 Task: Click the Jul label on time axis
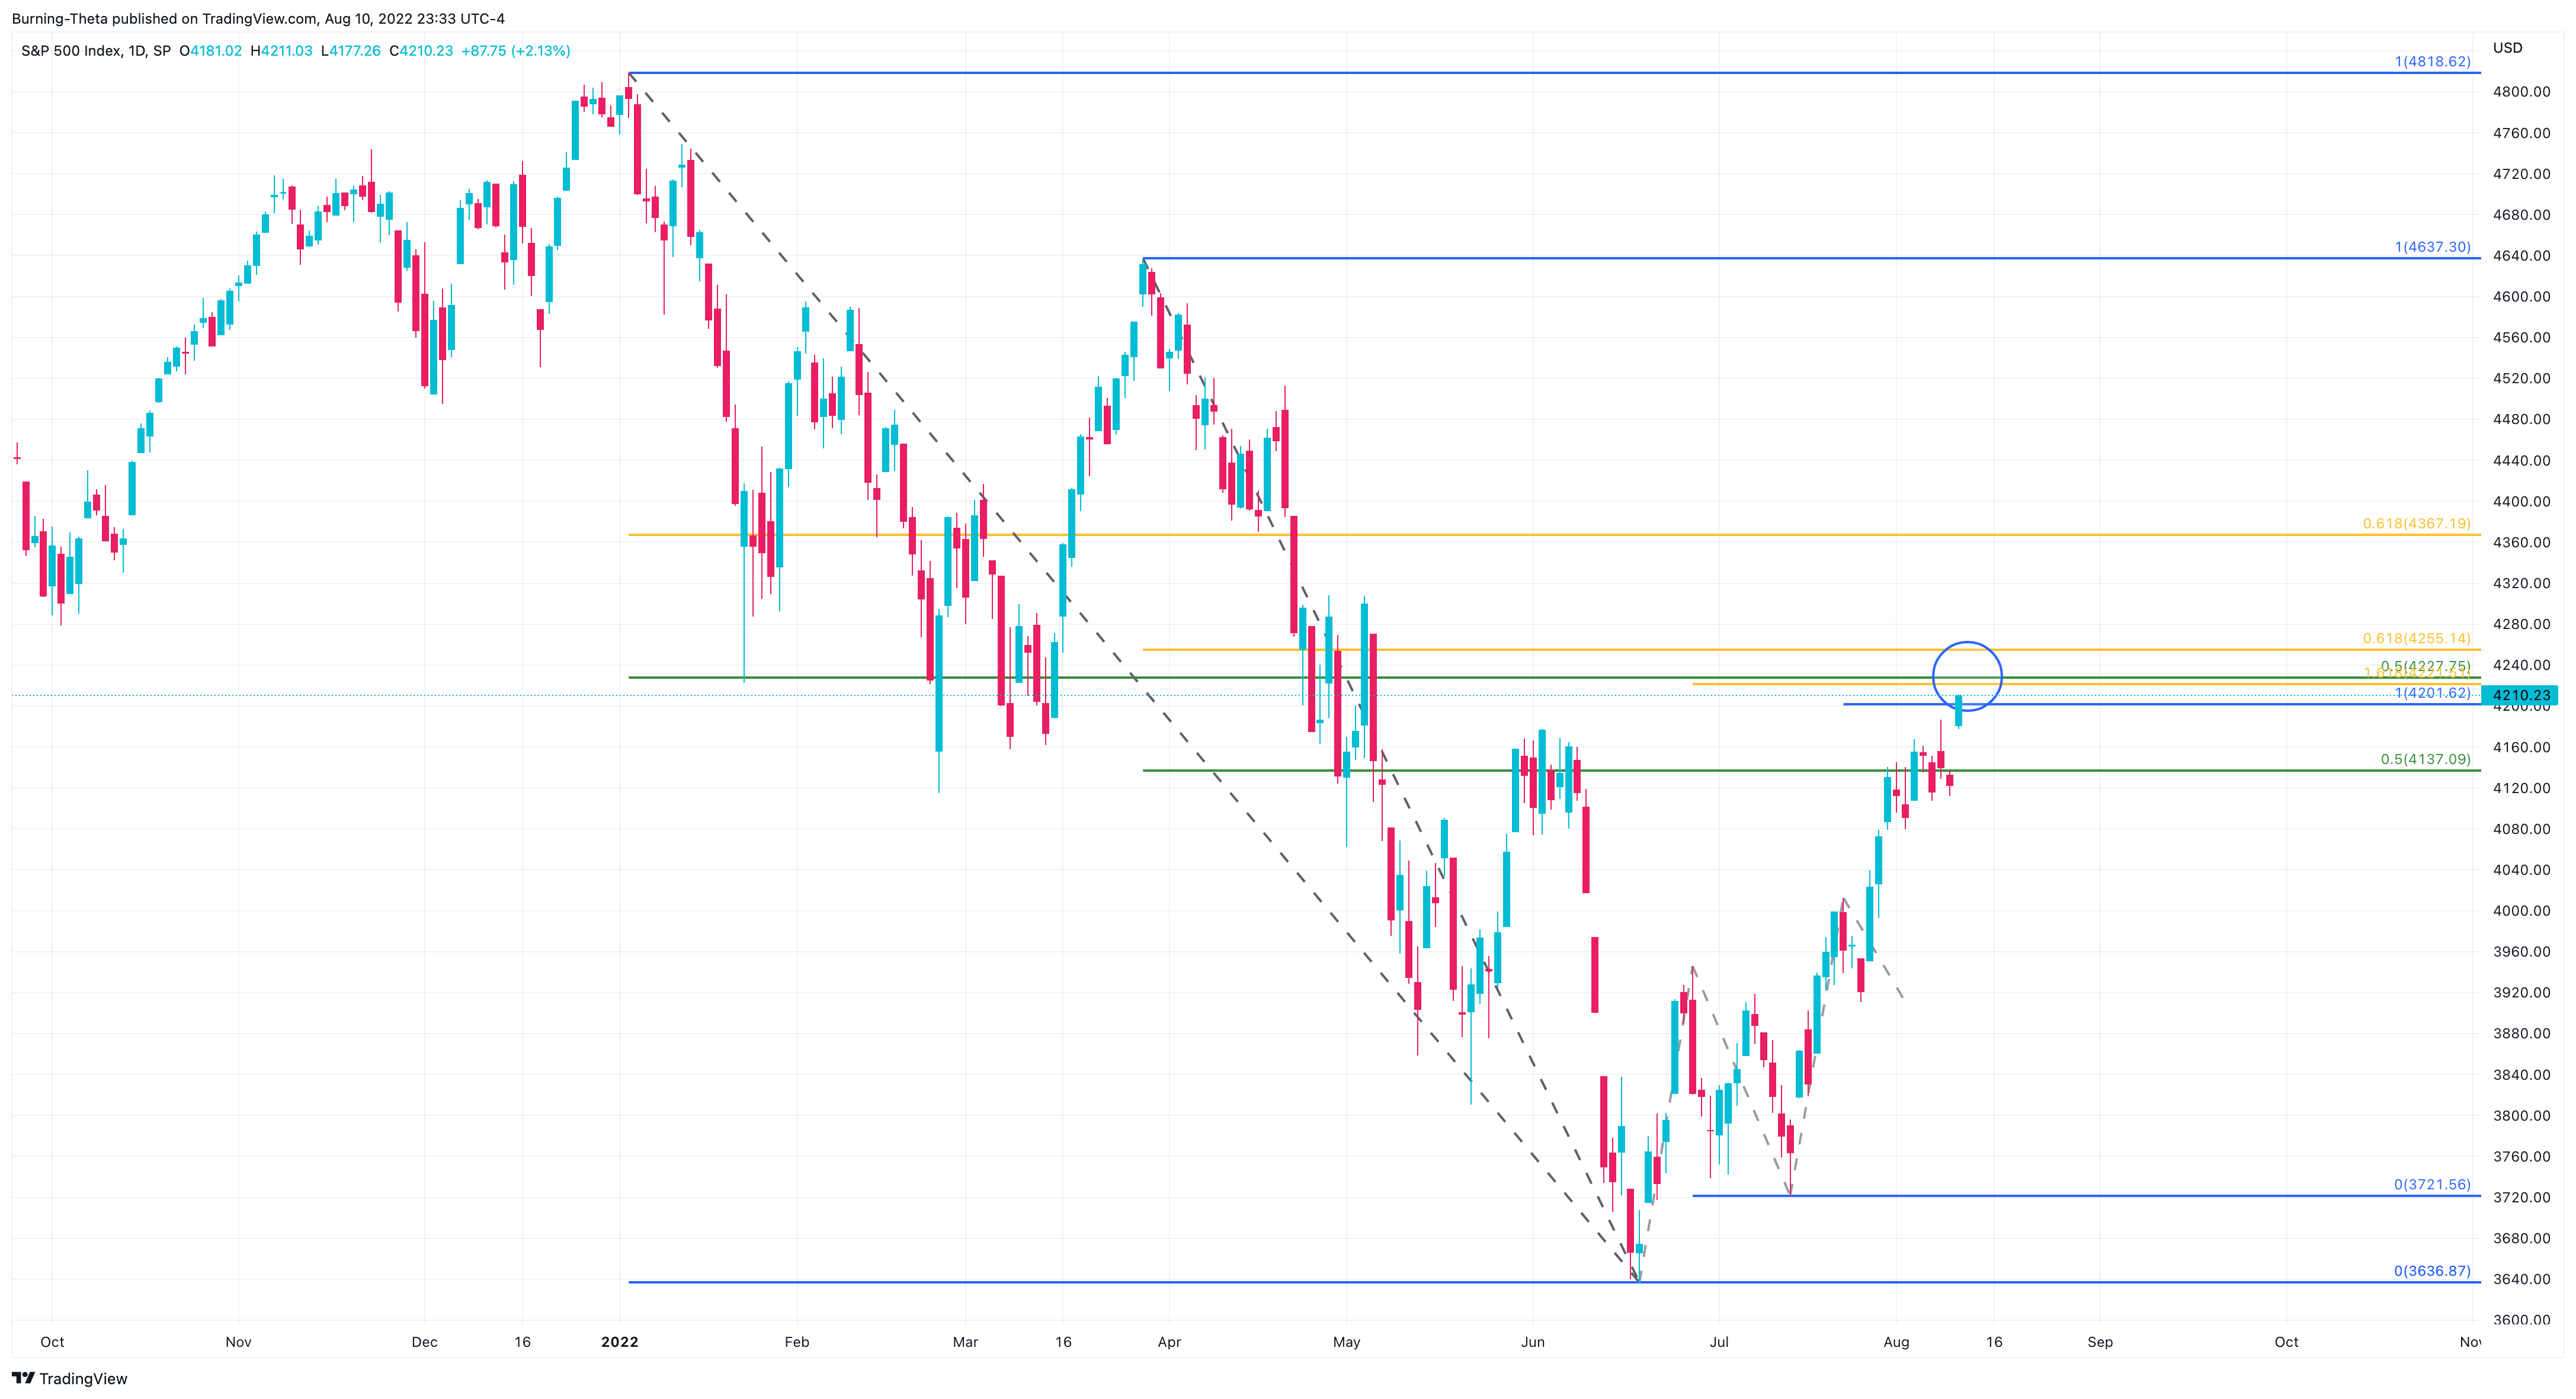coord(1719,1342)
